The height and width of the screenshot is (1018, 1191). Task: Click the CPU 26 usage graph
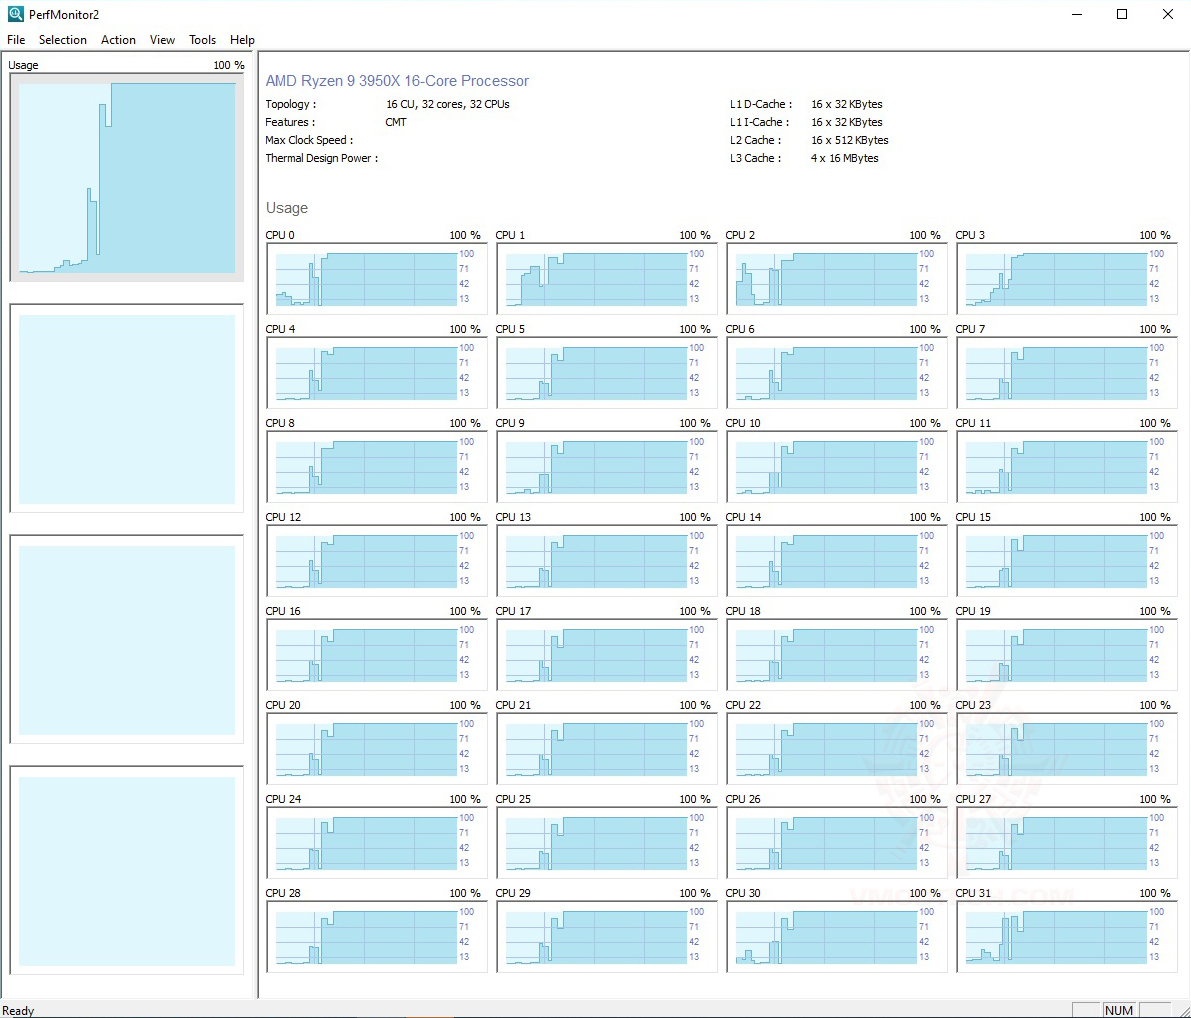[837, 844]
